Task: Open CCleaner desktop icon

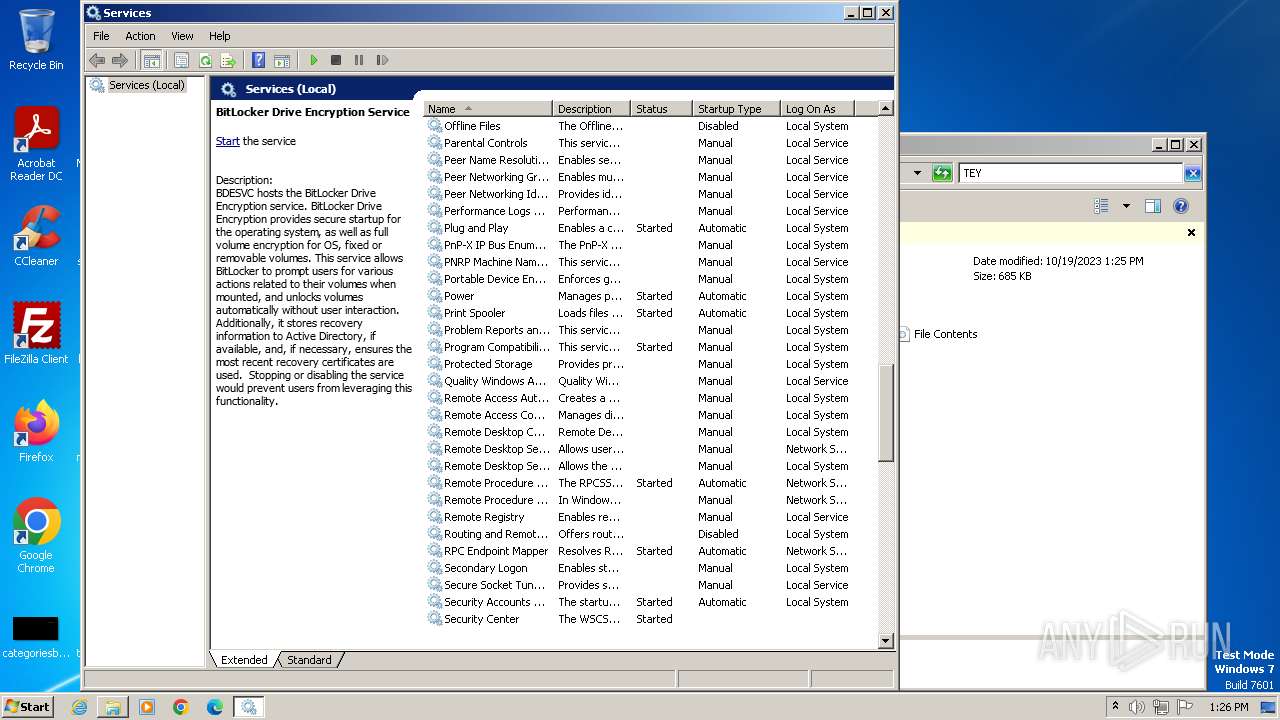Action: pyautogui.click(x=36, y=236)
